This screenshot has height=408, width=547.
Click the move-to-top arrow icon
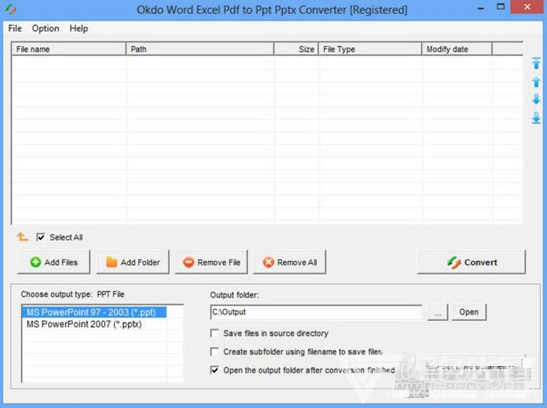point(536,63)
